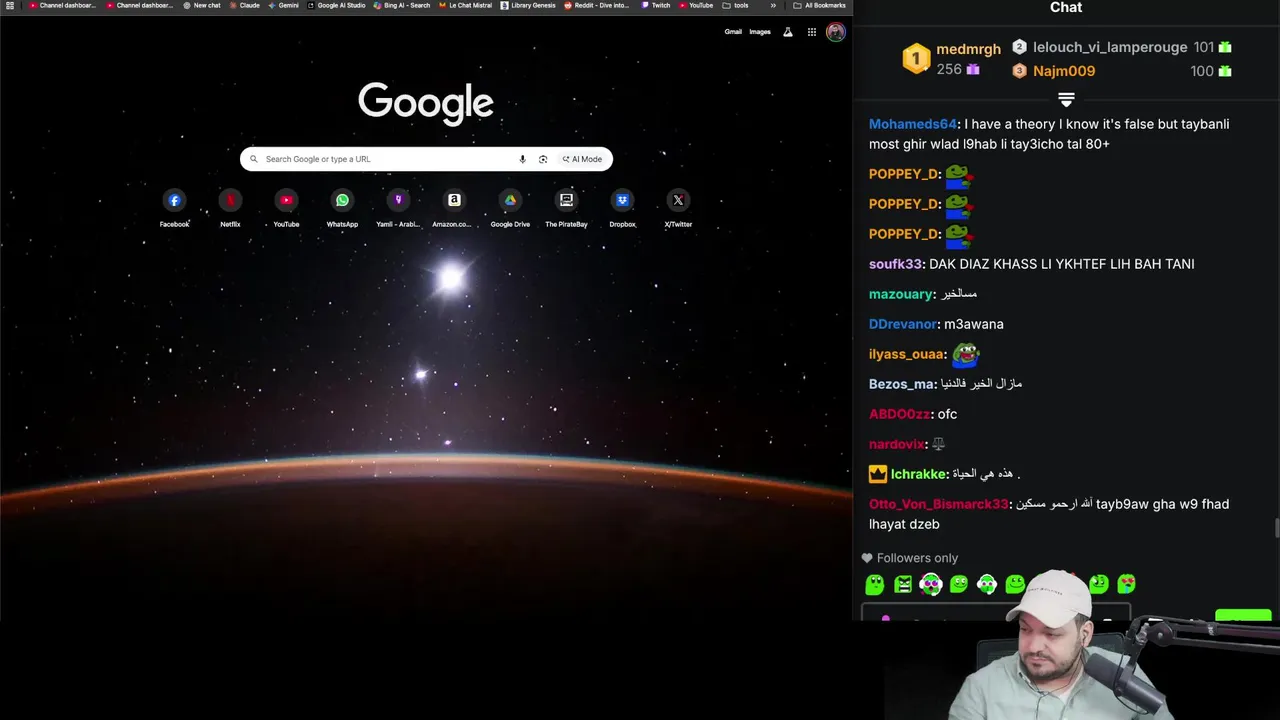The width and height of the screenshot is (1280, 720).
Task: Open the All Bookmarks folder
Action: pos(819,5)
